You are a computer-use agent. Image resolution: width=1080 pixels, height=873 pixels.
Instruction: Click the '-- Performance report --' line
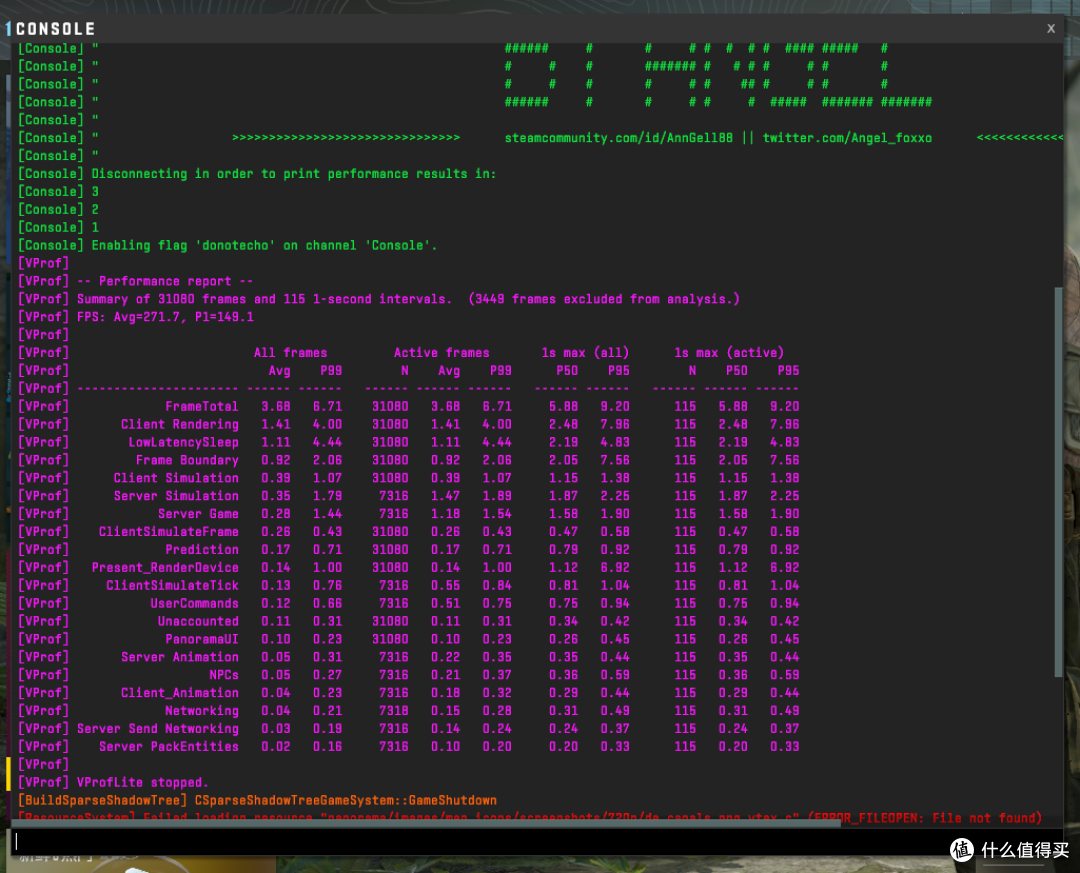pos(165,281)
